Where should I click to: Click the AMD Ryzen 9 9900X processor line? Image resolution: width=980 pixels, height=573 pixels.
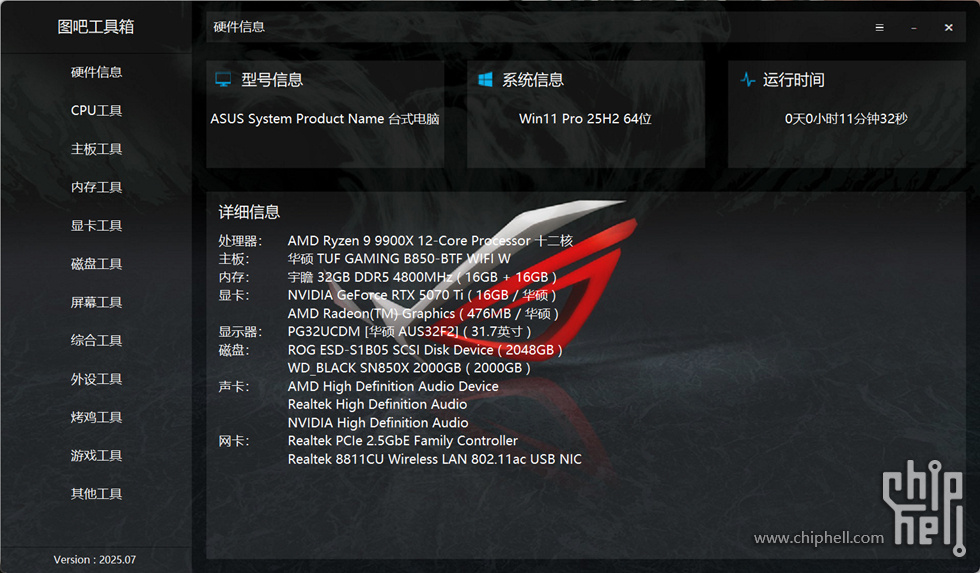point(430,241)
